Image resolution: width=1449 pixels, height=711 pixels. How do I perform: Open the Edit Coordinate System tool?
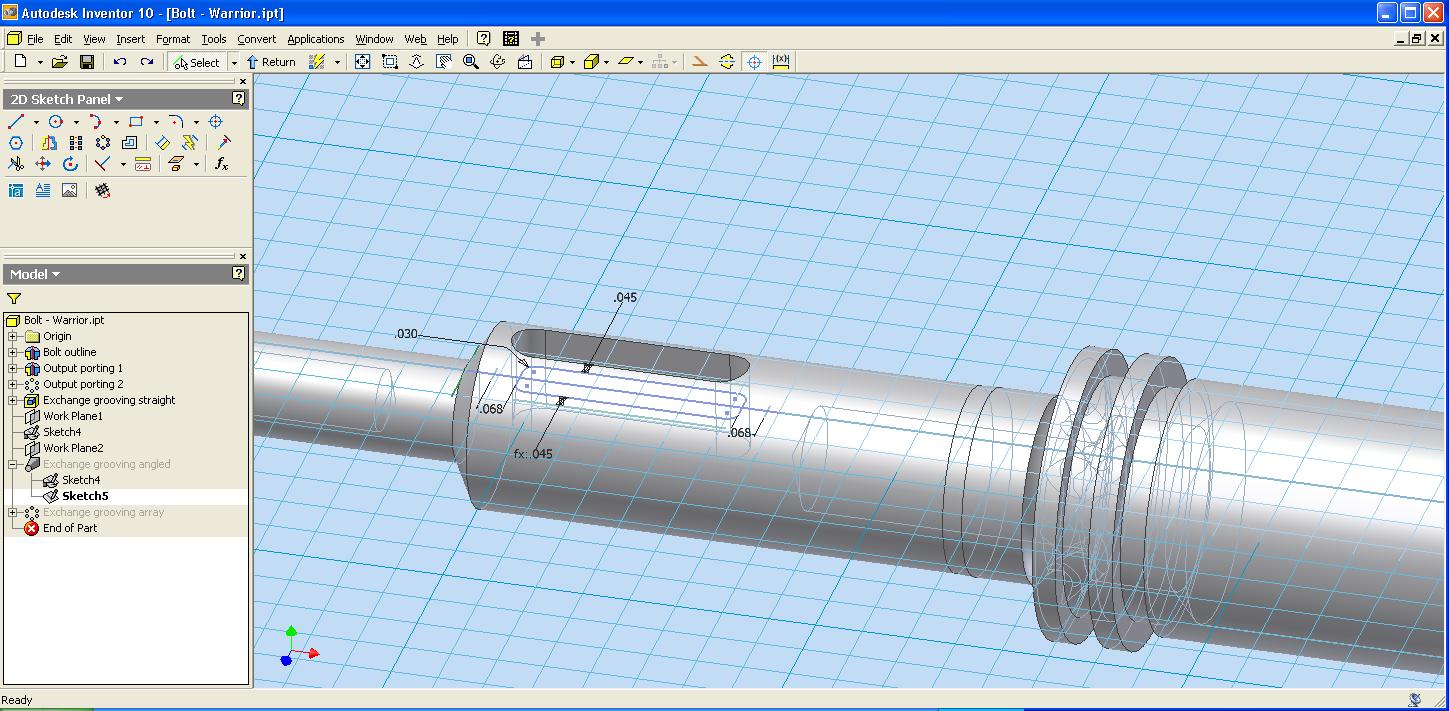point(102,190)
